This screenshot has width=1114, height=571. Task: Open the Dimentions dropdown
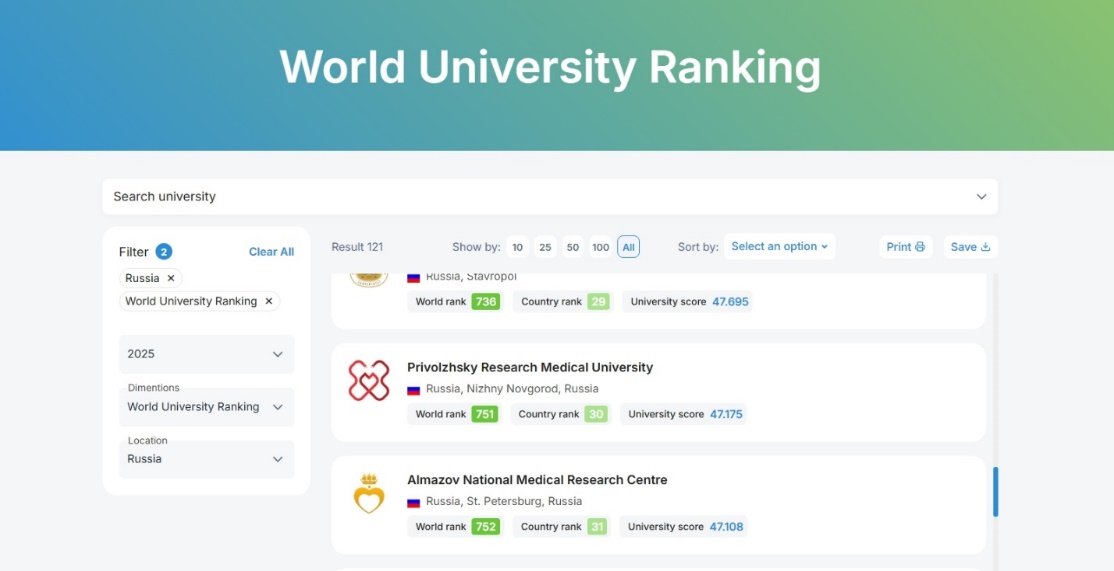[207, 406]
